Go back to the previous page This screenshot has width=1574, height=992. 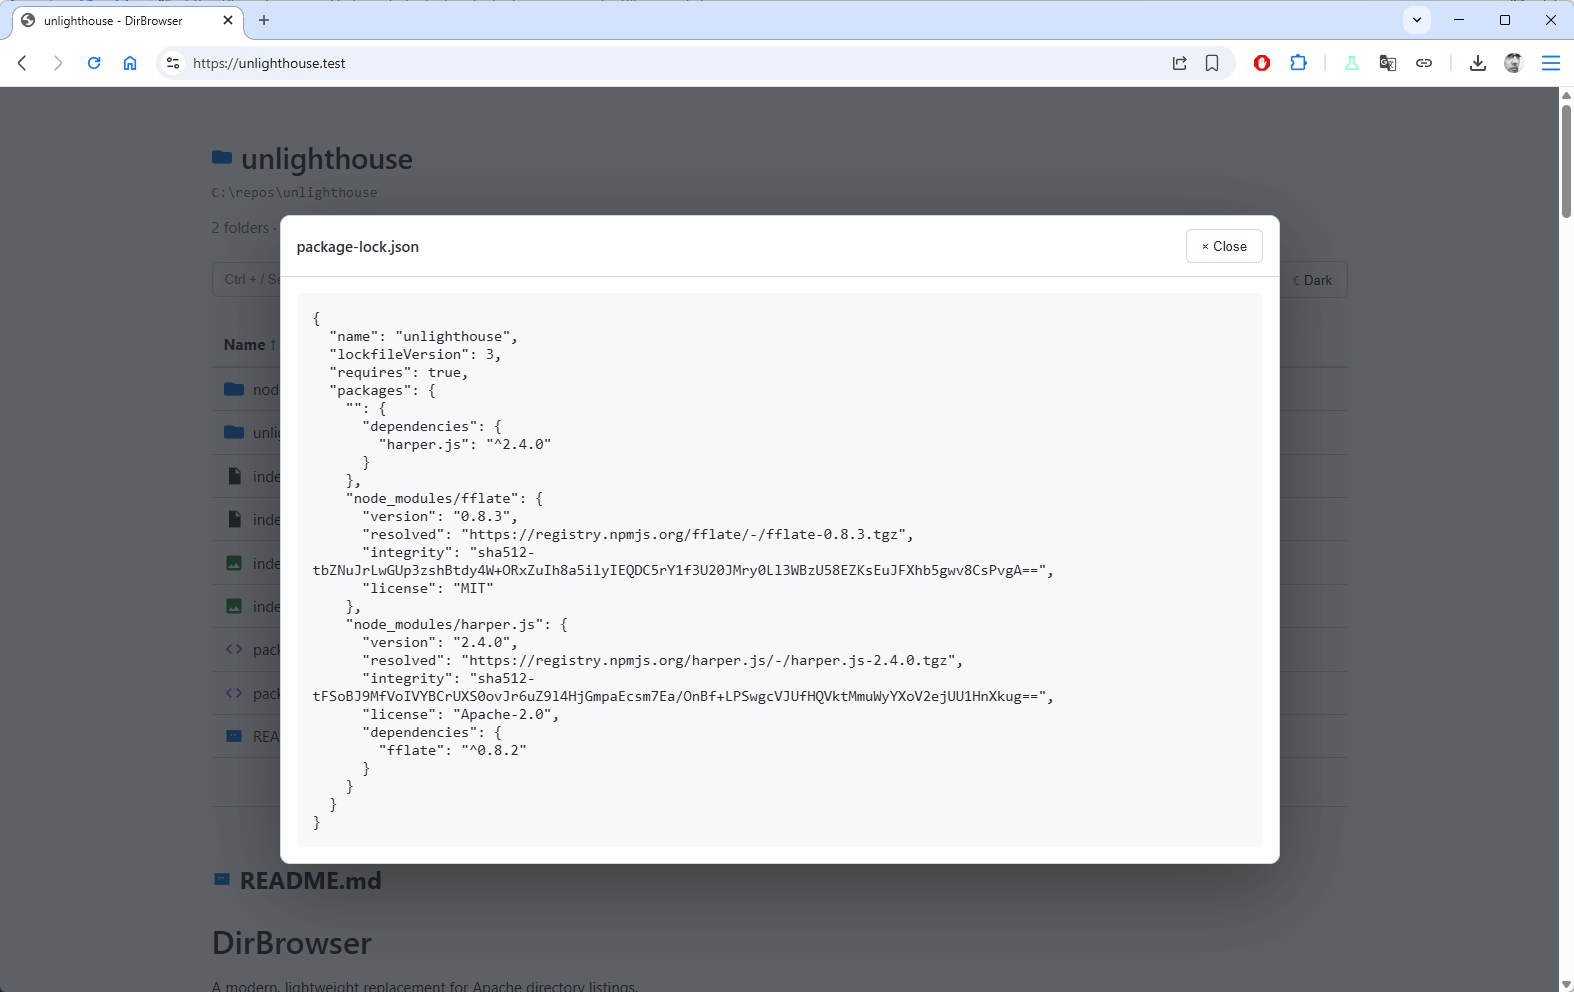(22, 63)
